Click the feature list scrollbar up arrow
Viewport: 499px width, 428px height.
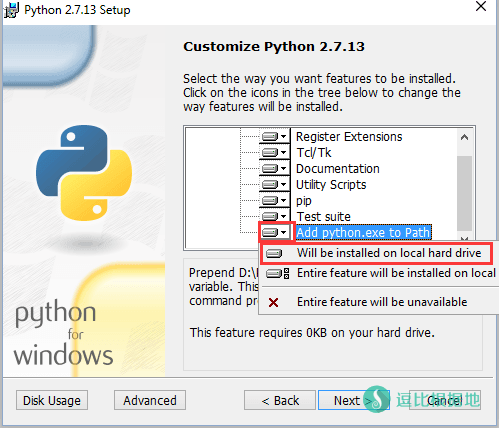coord(464,137)
